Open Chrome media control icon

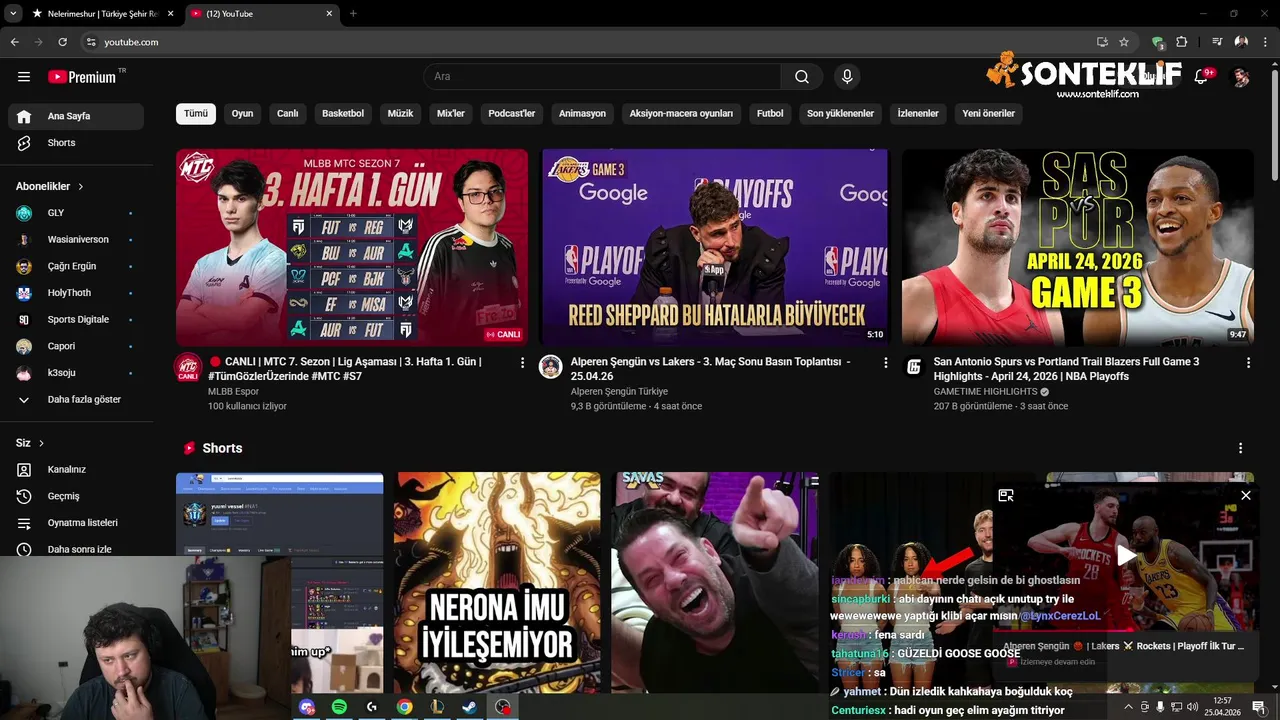1217,42
